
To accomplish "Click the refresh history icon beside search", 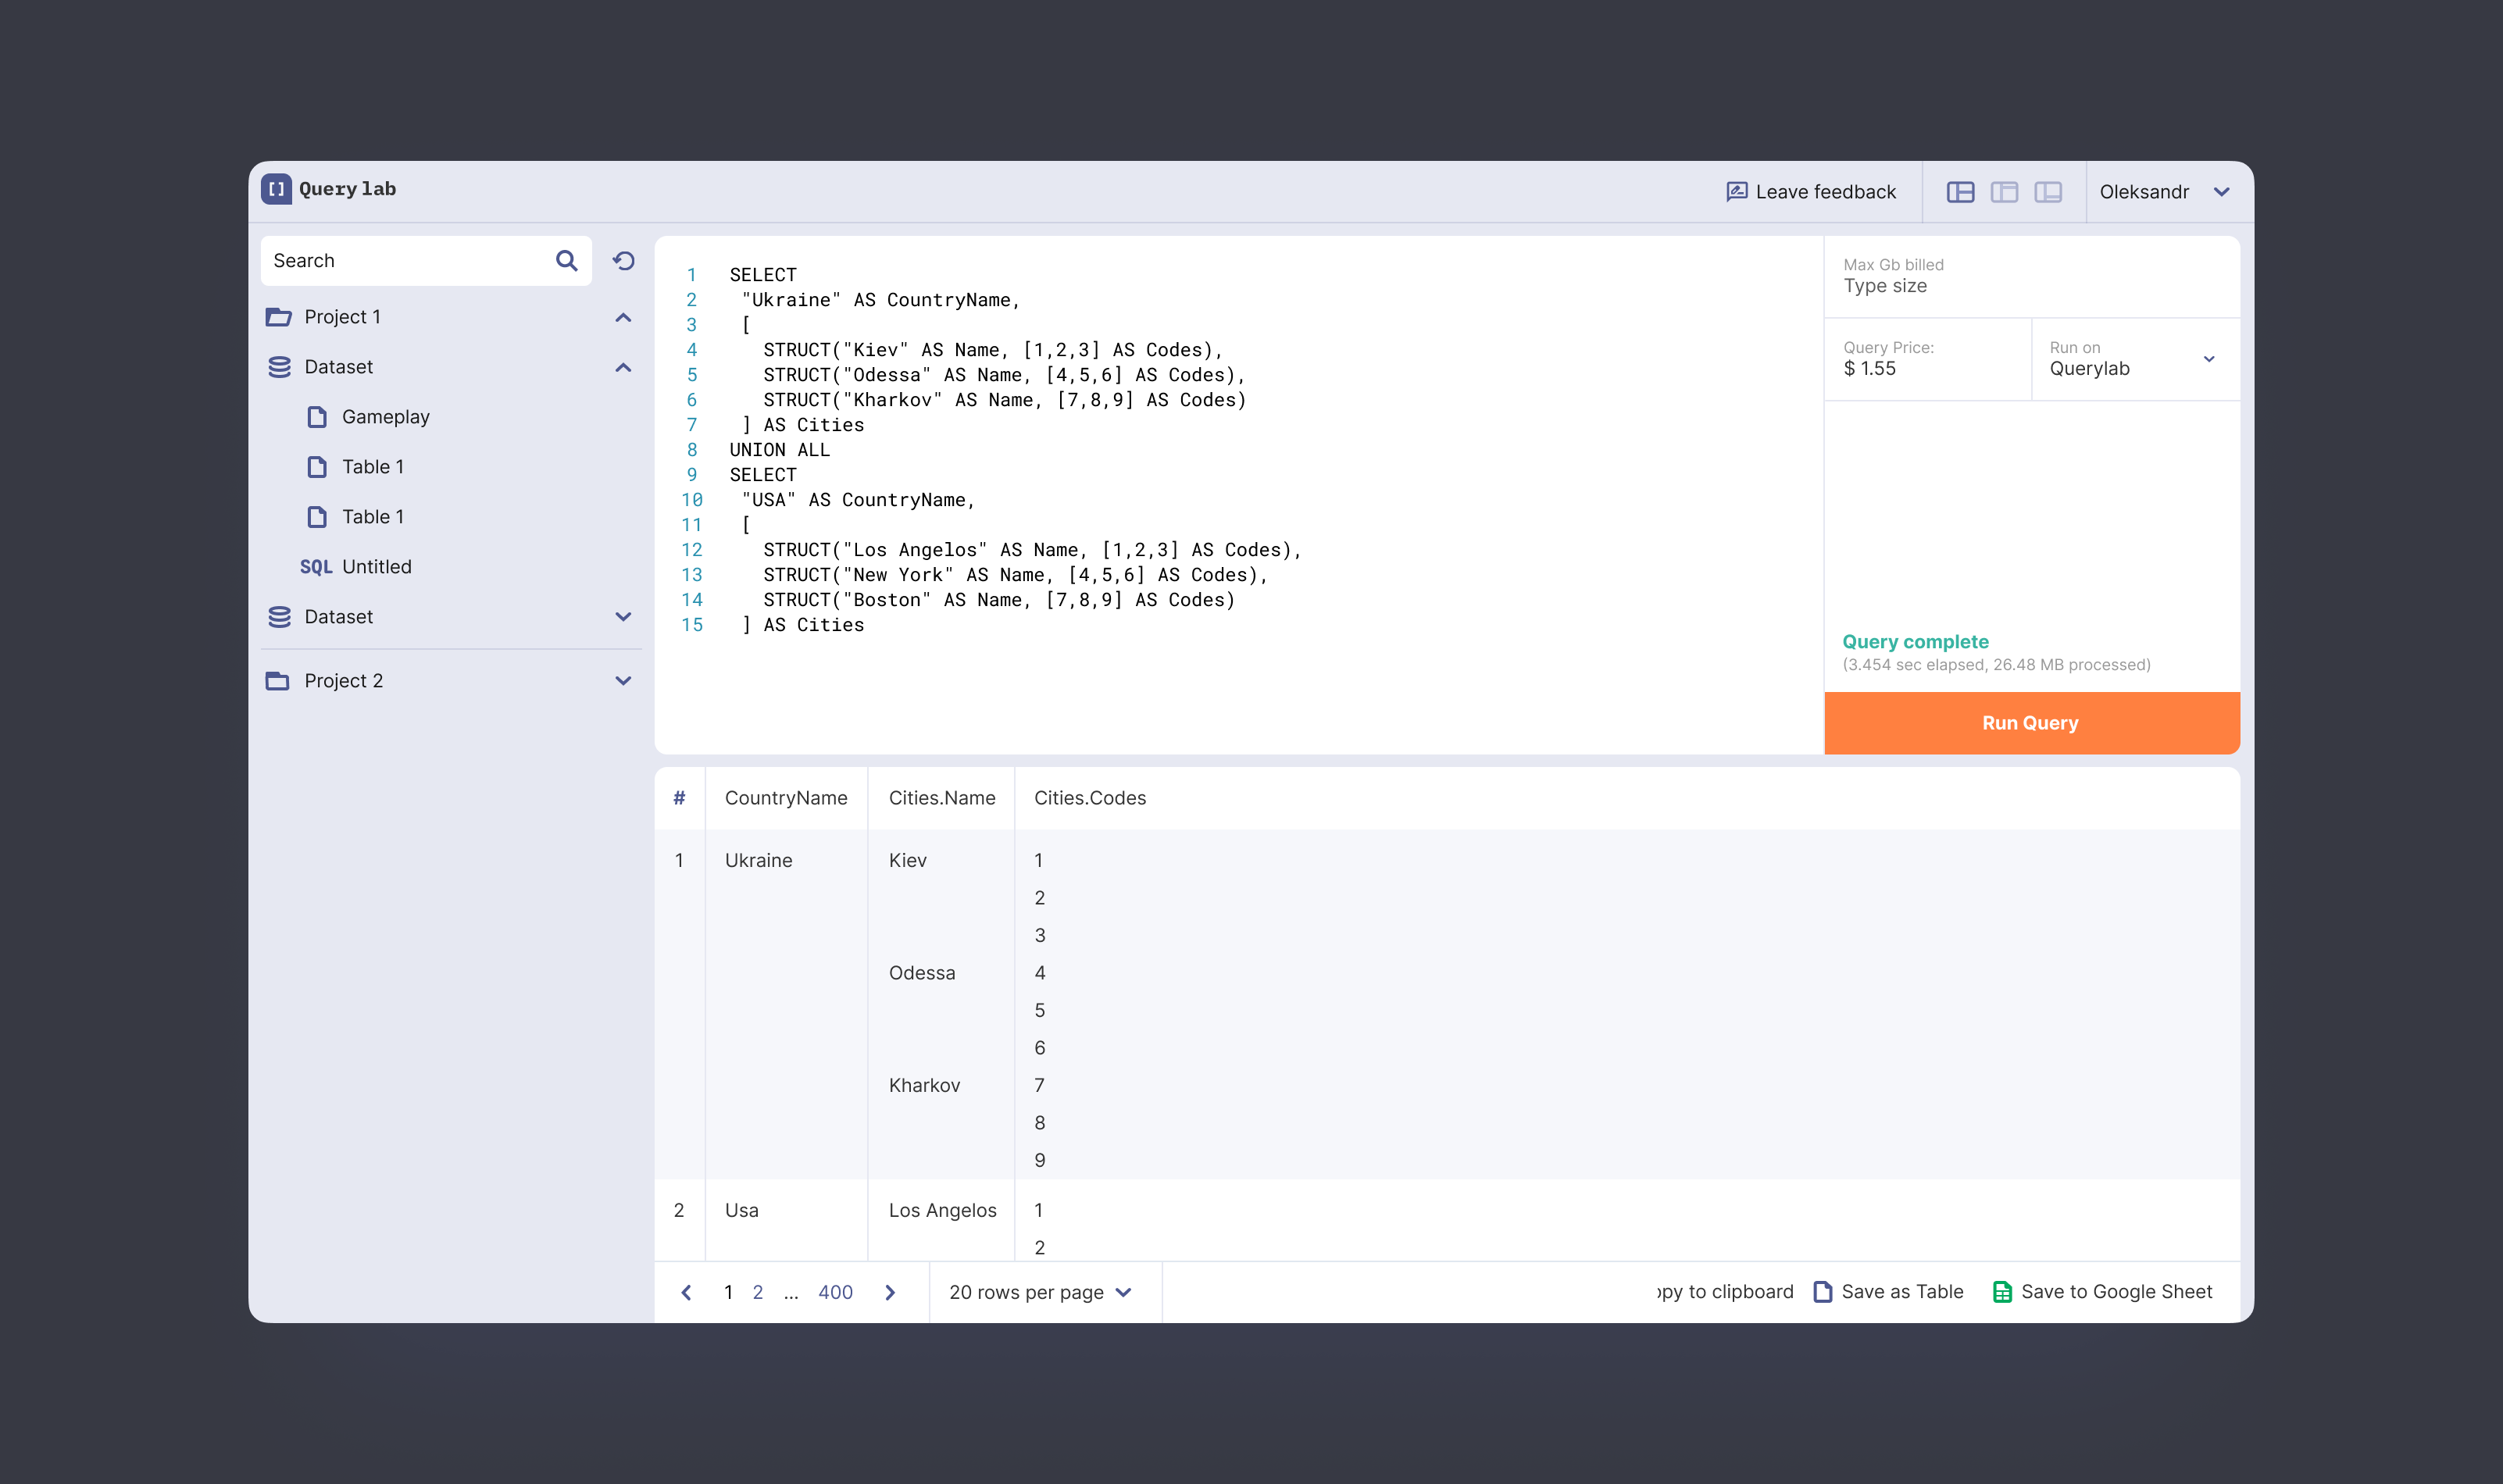I will click(x=624, y=261).
